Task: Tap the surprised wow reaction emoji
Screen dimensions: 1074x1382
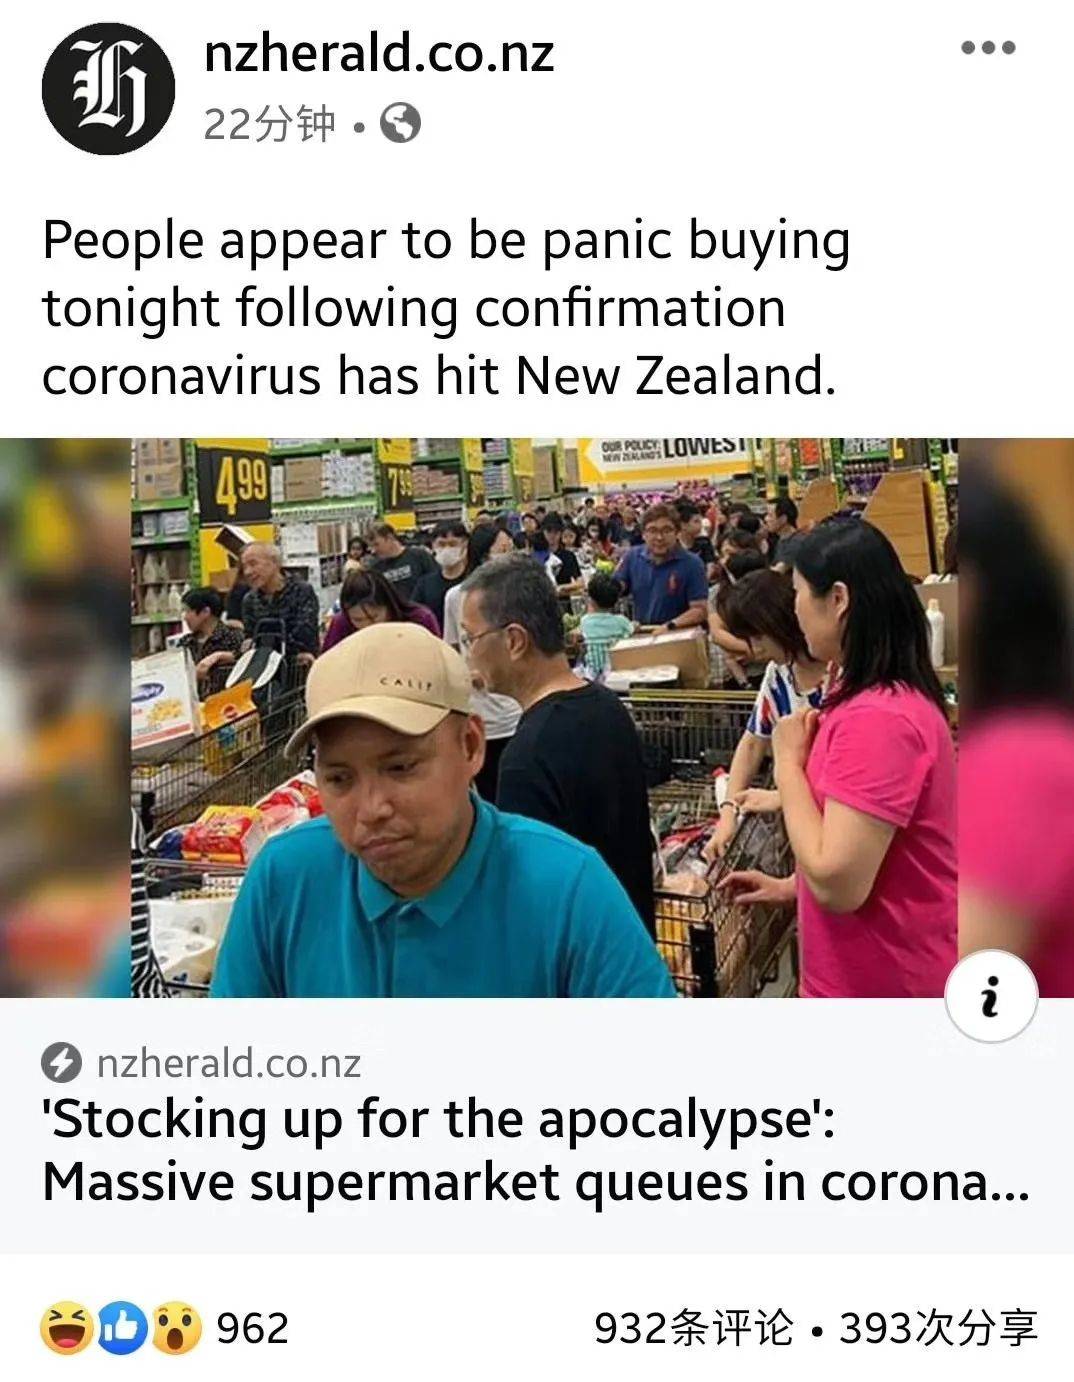Action: click(175, 1328)
